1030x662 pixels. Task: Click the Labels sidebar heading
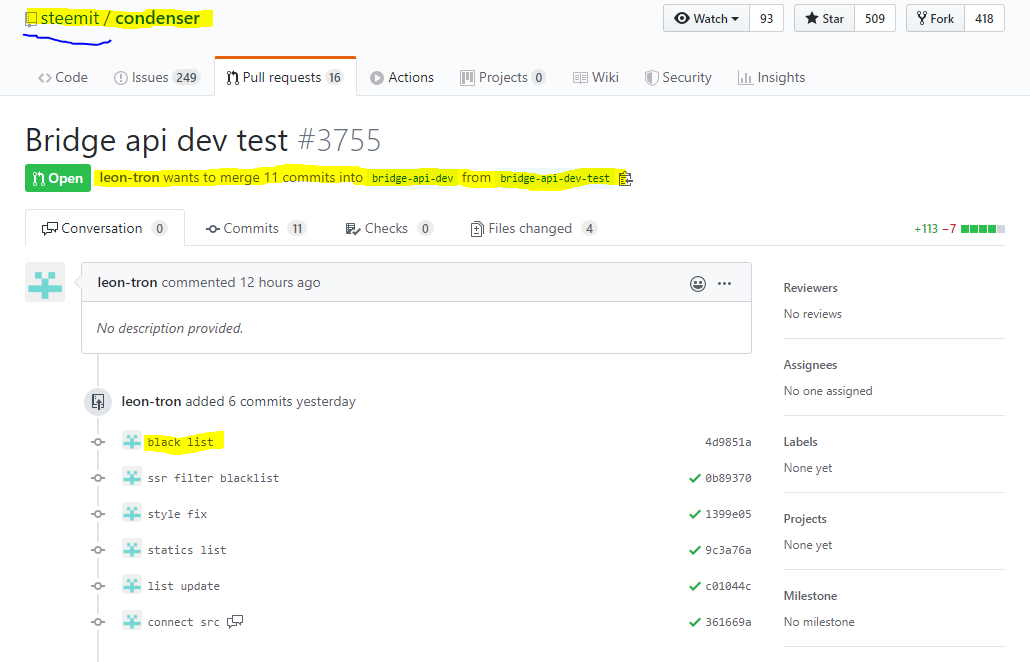tap(801, 441)
